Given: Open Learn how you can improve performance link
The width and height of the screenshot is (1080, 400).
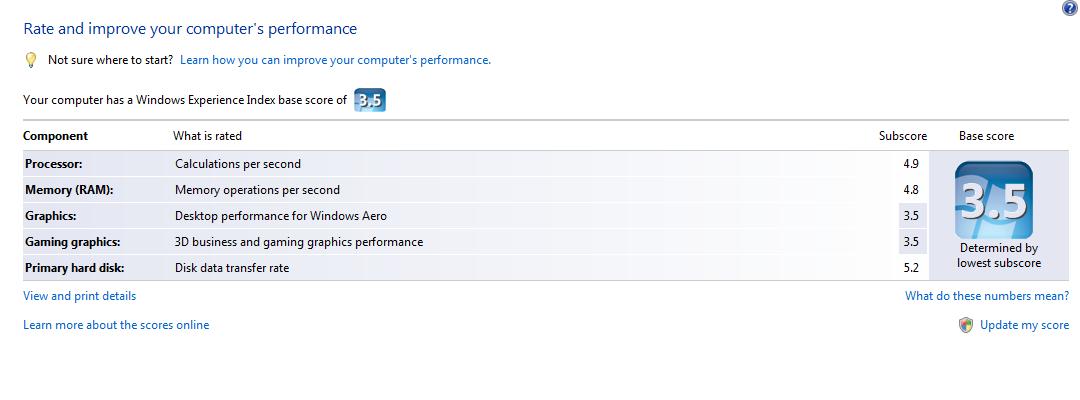Looking at the screenshot, I should point(335,60).
